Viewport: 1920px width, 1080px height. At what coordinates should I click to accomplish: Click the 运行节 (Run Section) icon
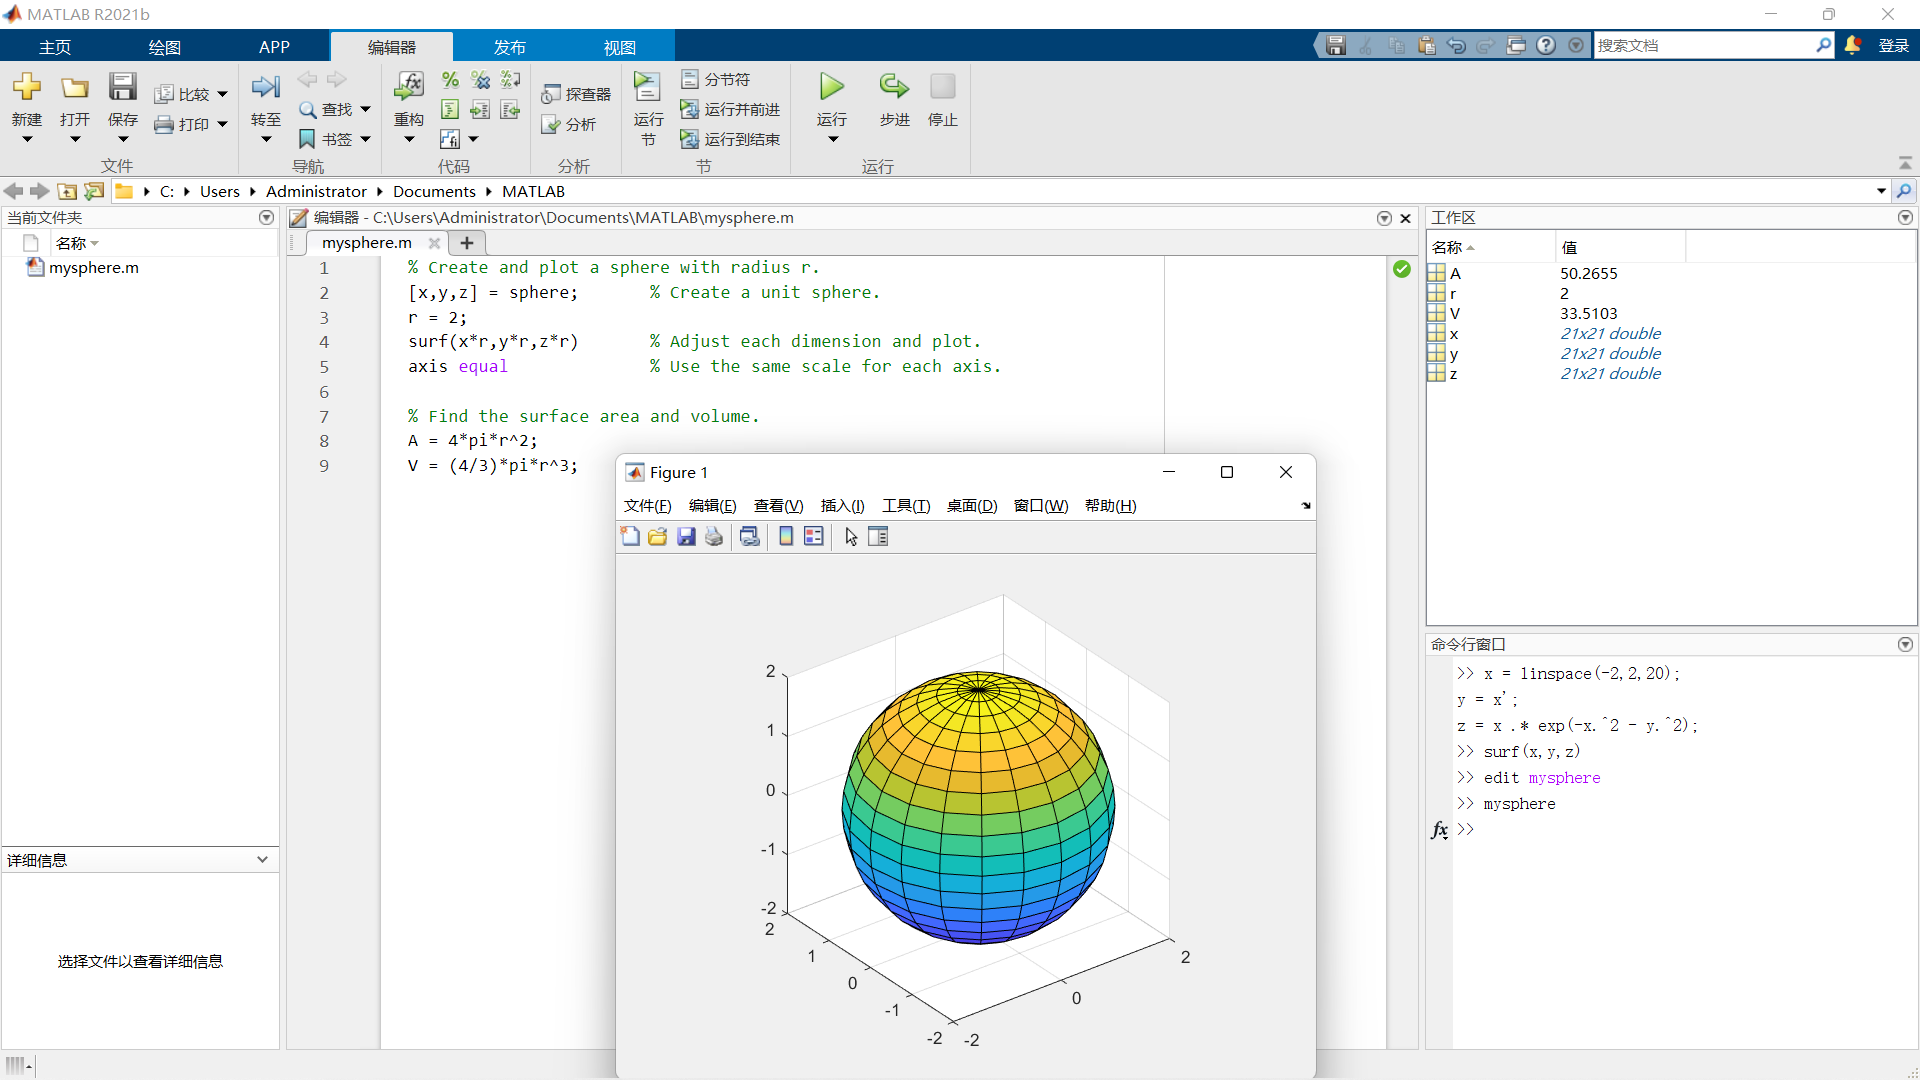coord(648,87)
